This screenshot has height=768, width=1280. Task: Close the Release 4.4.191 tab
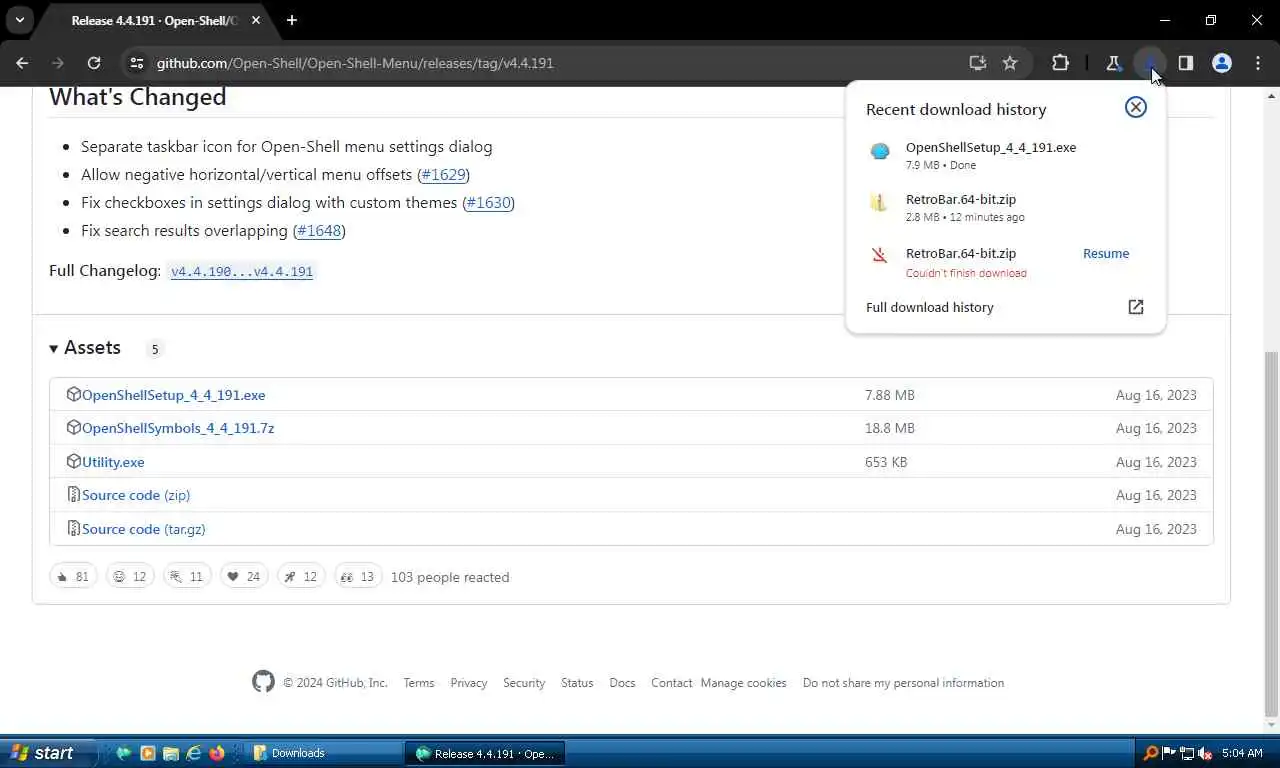[x=256, y=20]
